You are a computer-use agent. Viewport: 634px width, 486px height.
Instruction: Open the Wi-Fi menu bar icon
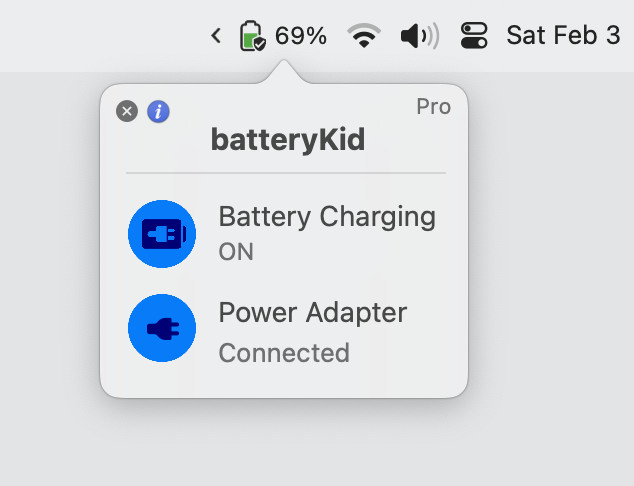coord(364,36)
